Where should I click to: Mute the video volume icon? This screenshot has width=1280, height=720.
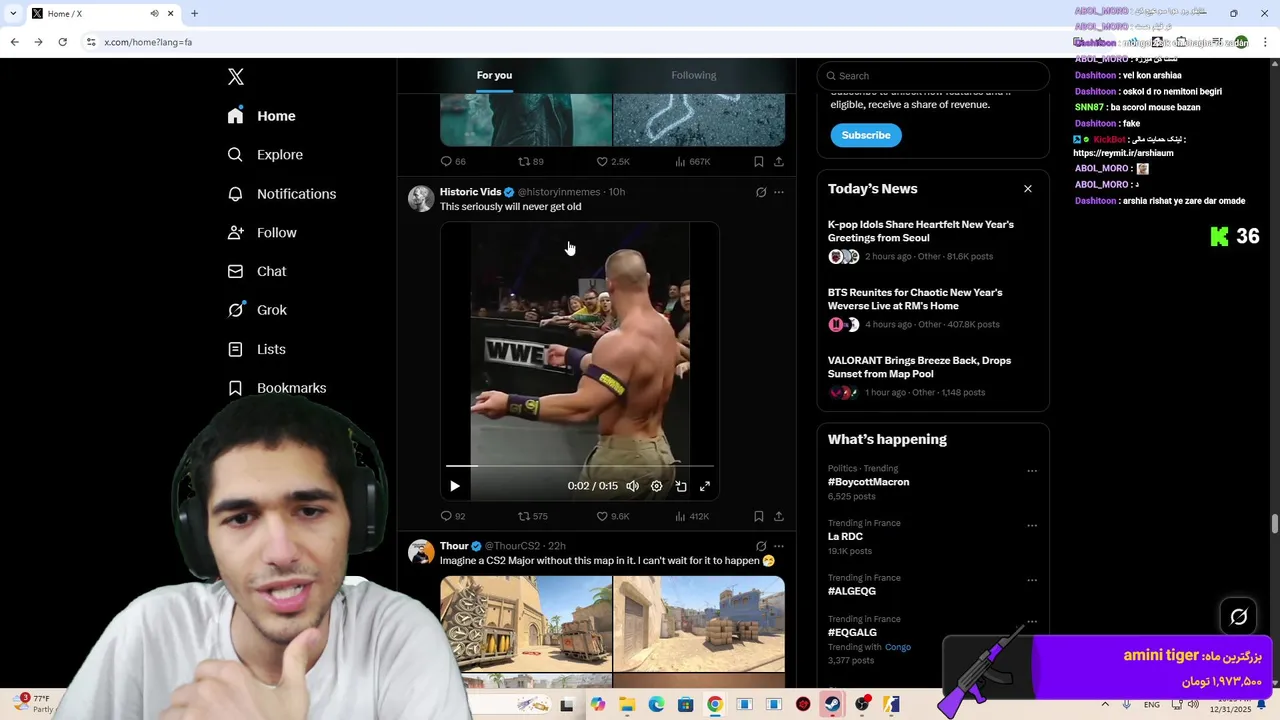tap(632, 486)
